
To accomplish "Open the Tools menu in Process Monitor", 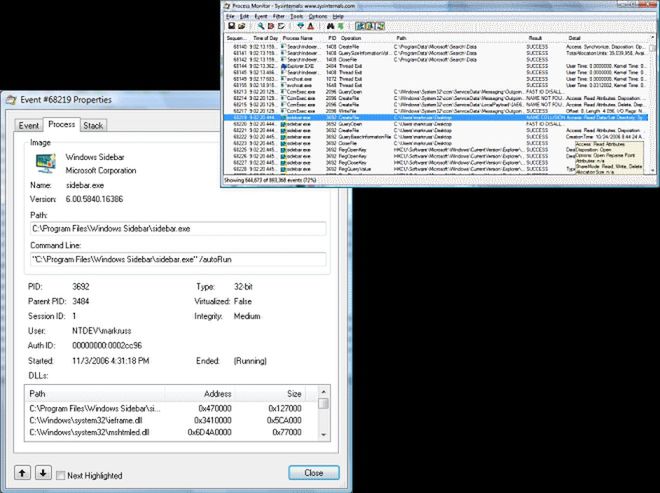I will pyautogui.click(x=297, y=16).
